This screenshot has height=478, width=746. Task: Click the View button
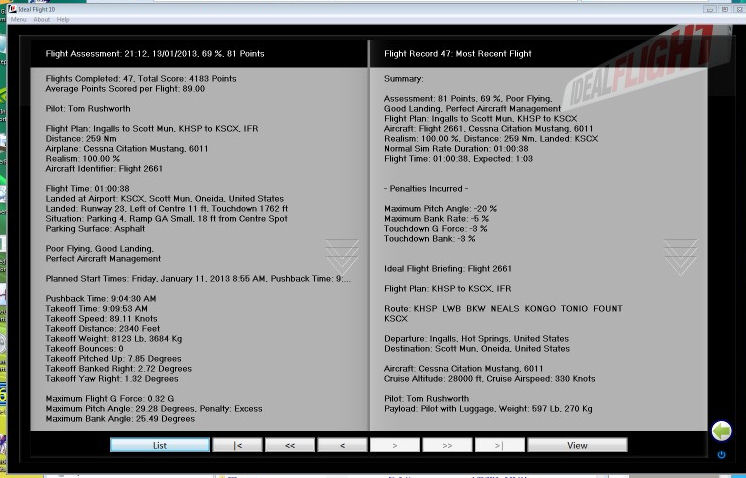click(577, 445)
